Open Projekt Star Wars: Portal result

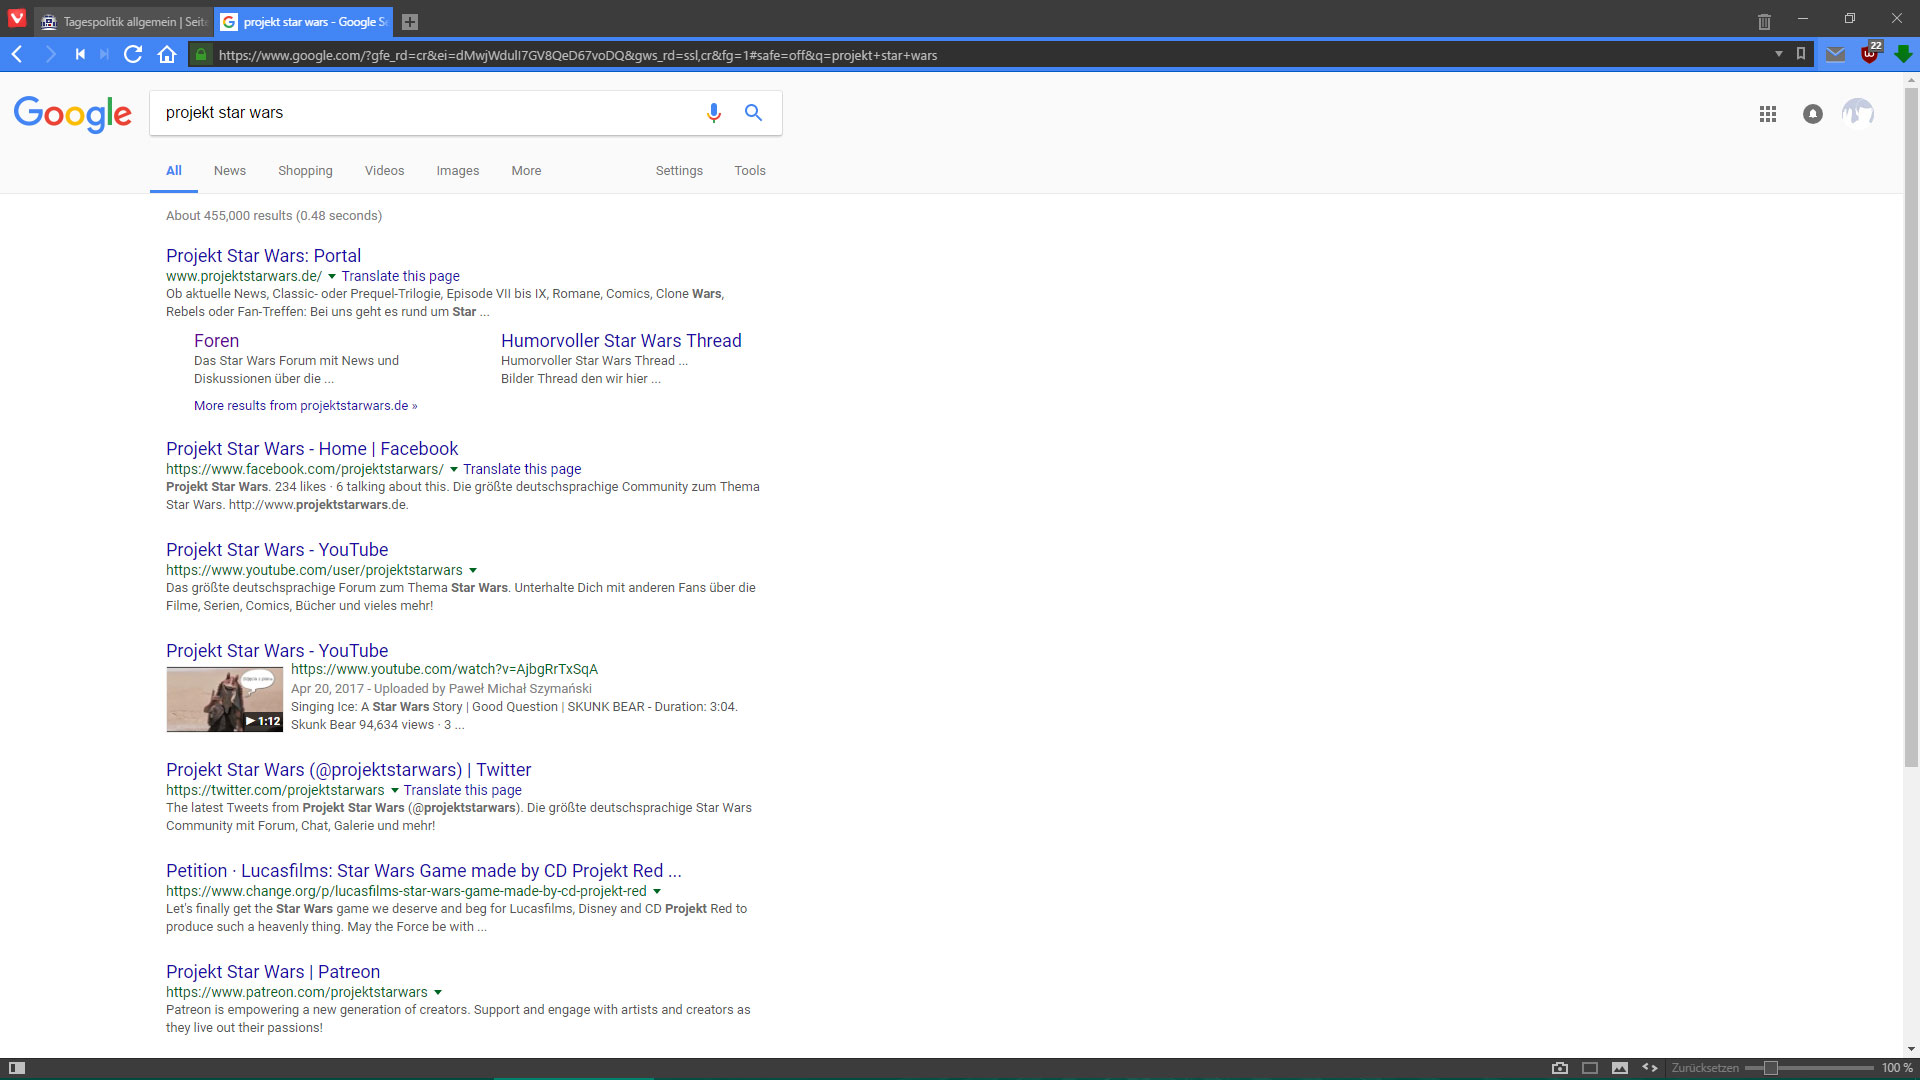[x=264, y=256]
